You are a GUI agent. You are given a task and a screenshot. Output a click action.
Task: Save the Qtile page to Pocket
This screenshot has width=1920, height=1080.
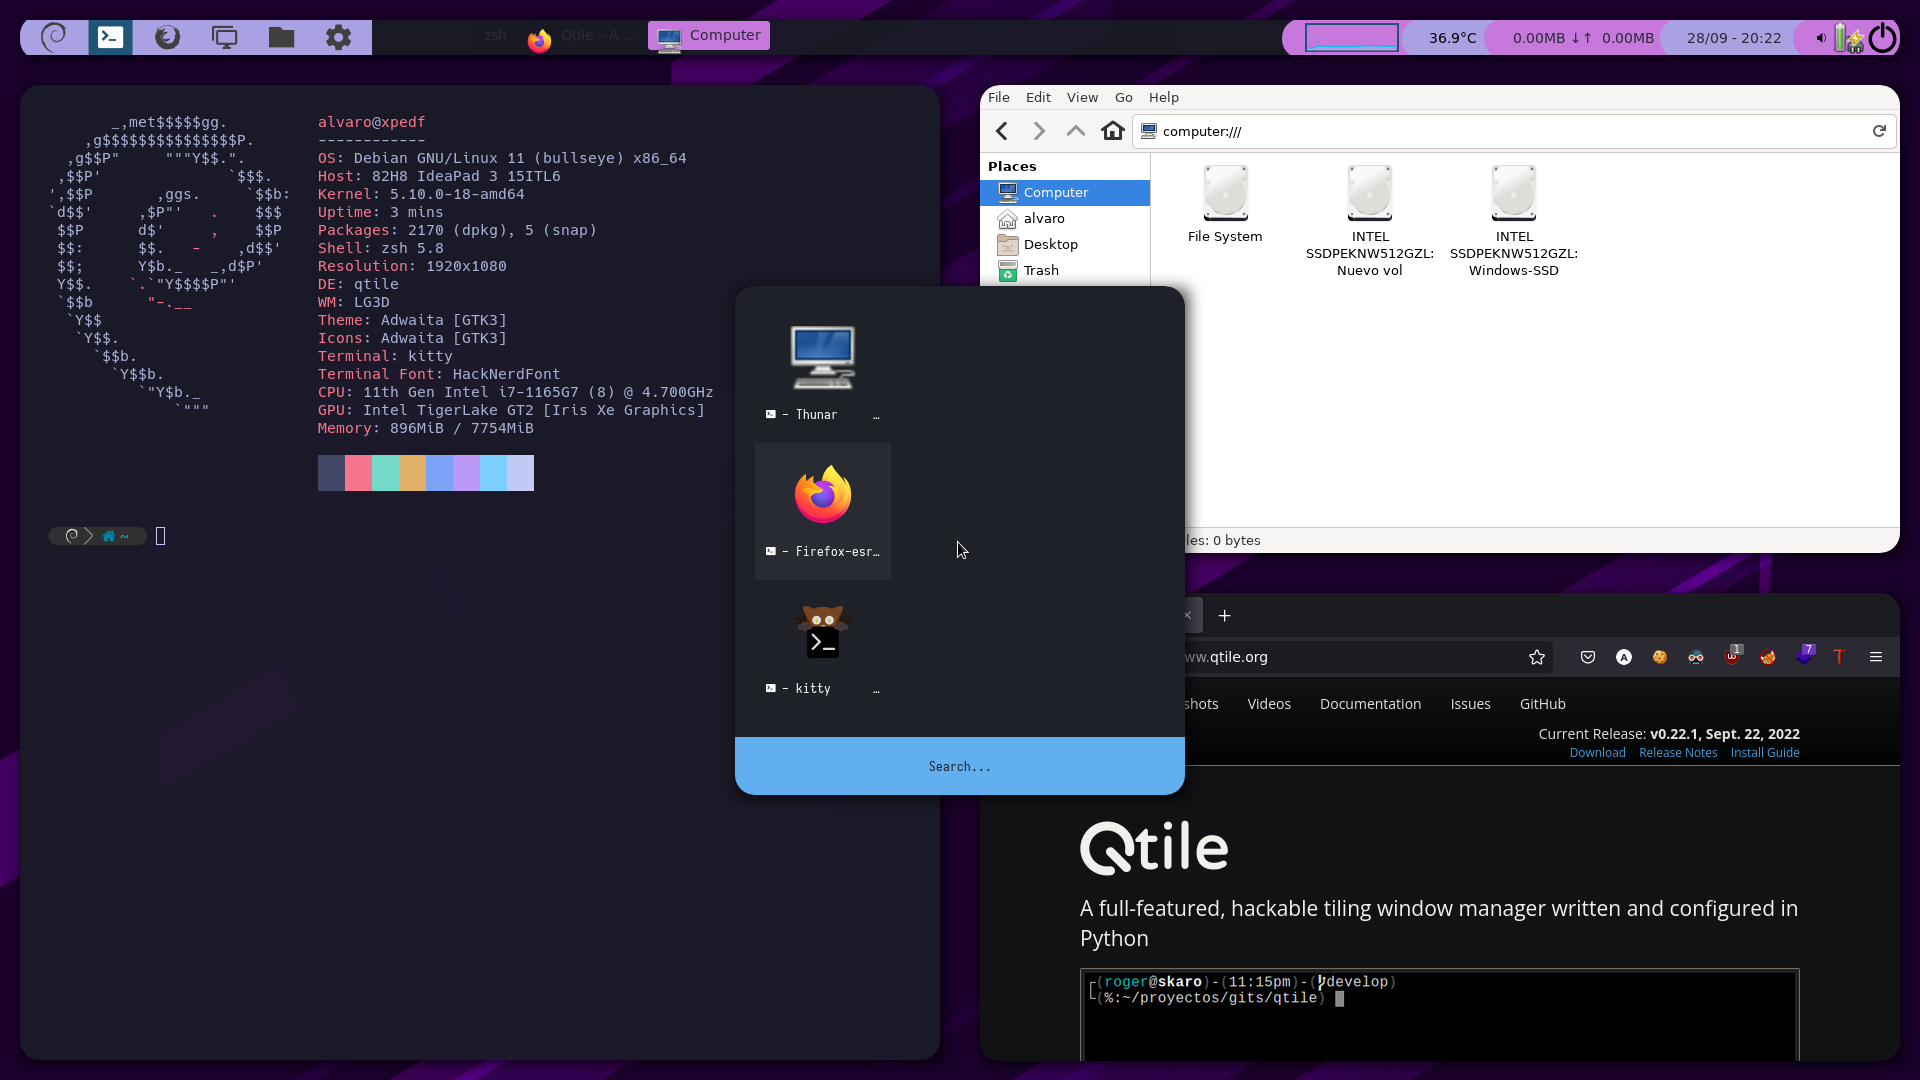1587,657
